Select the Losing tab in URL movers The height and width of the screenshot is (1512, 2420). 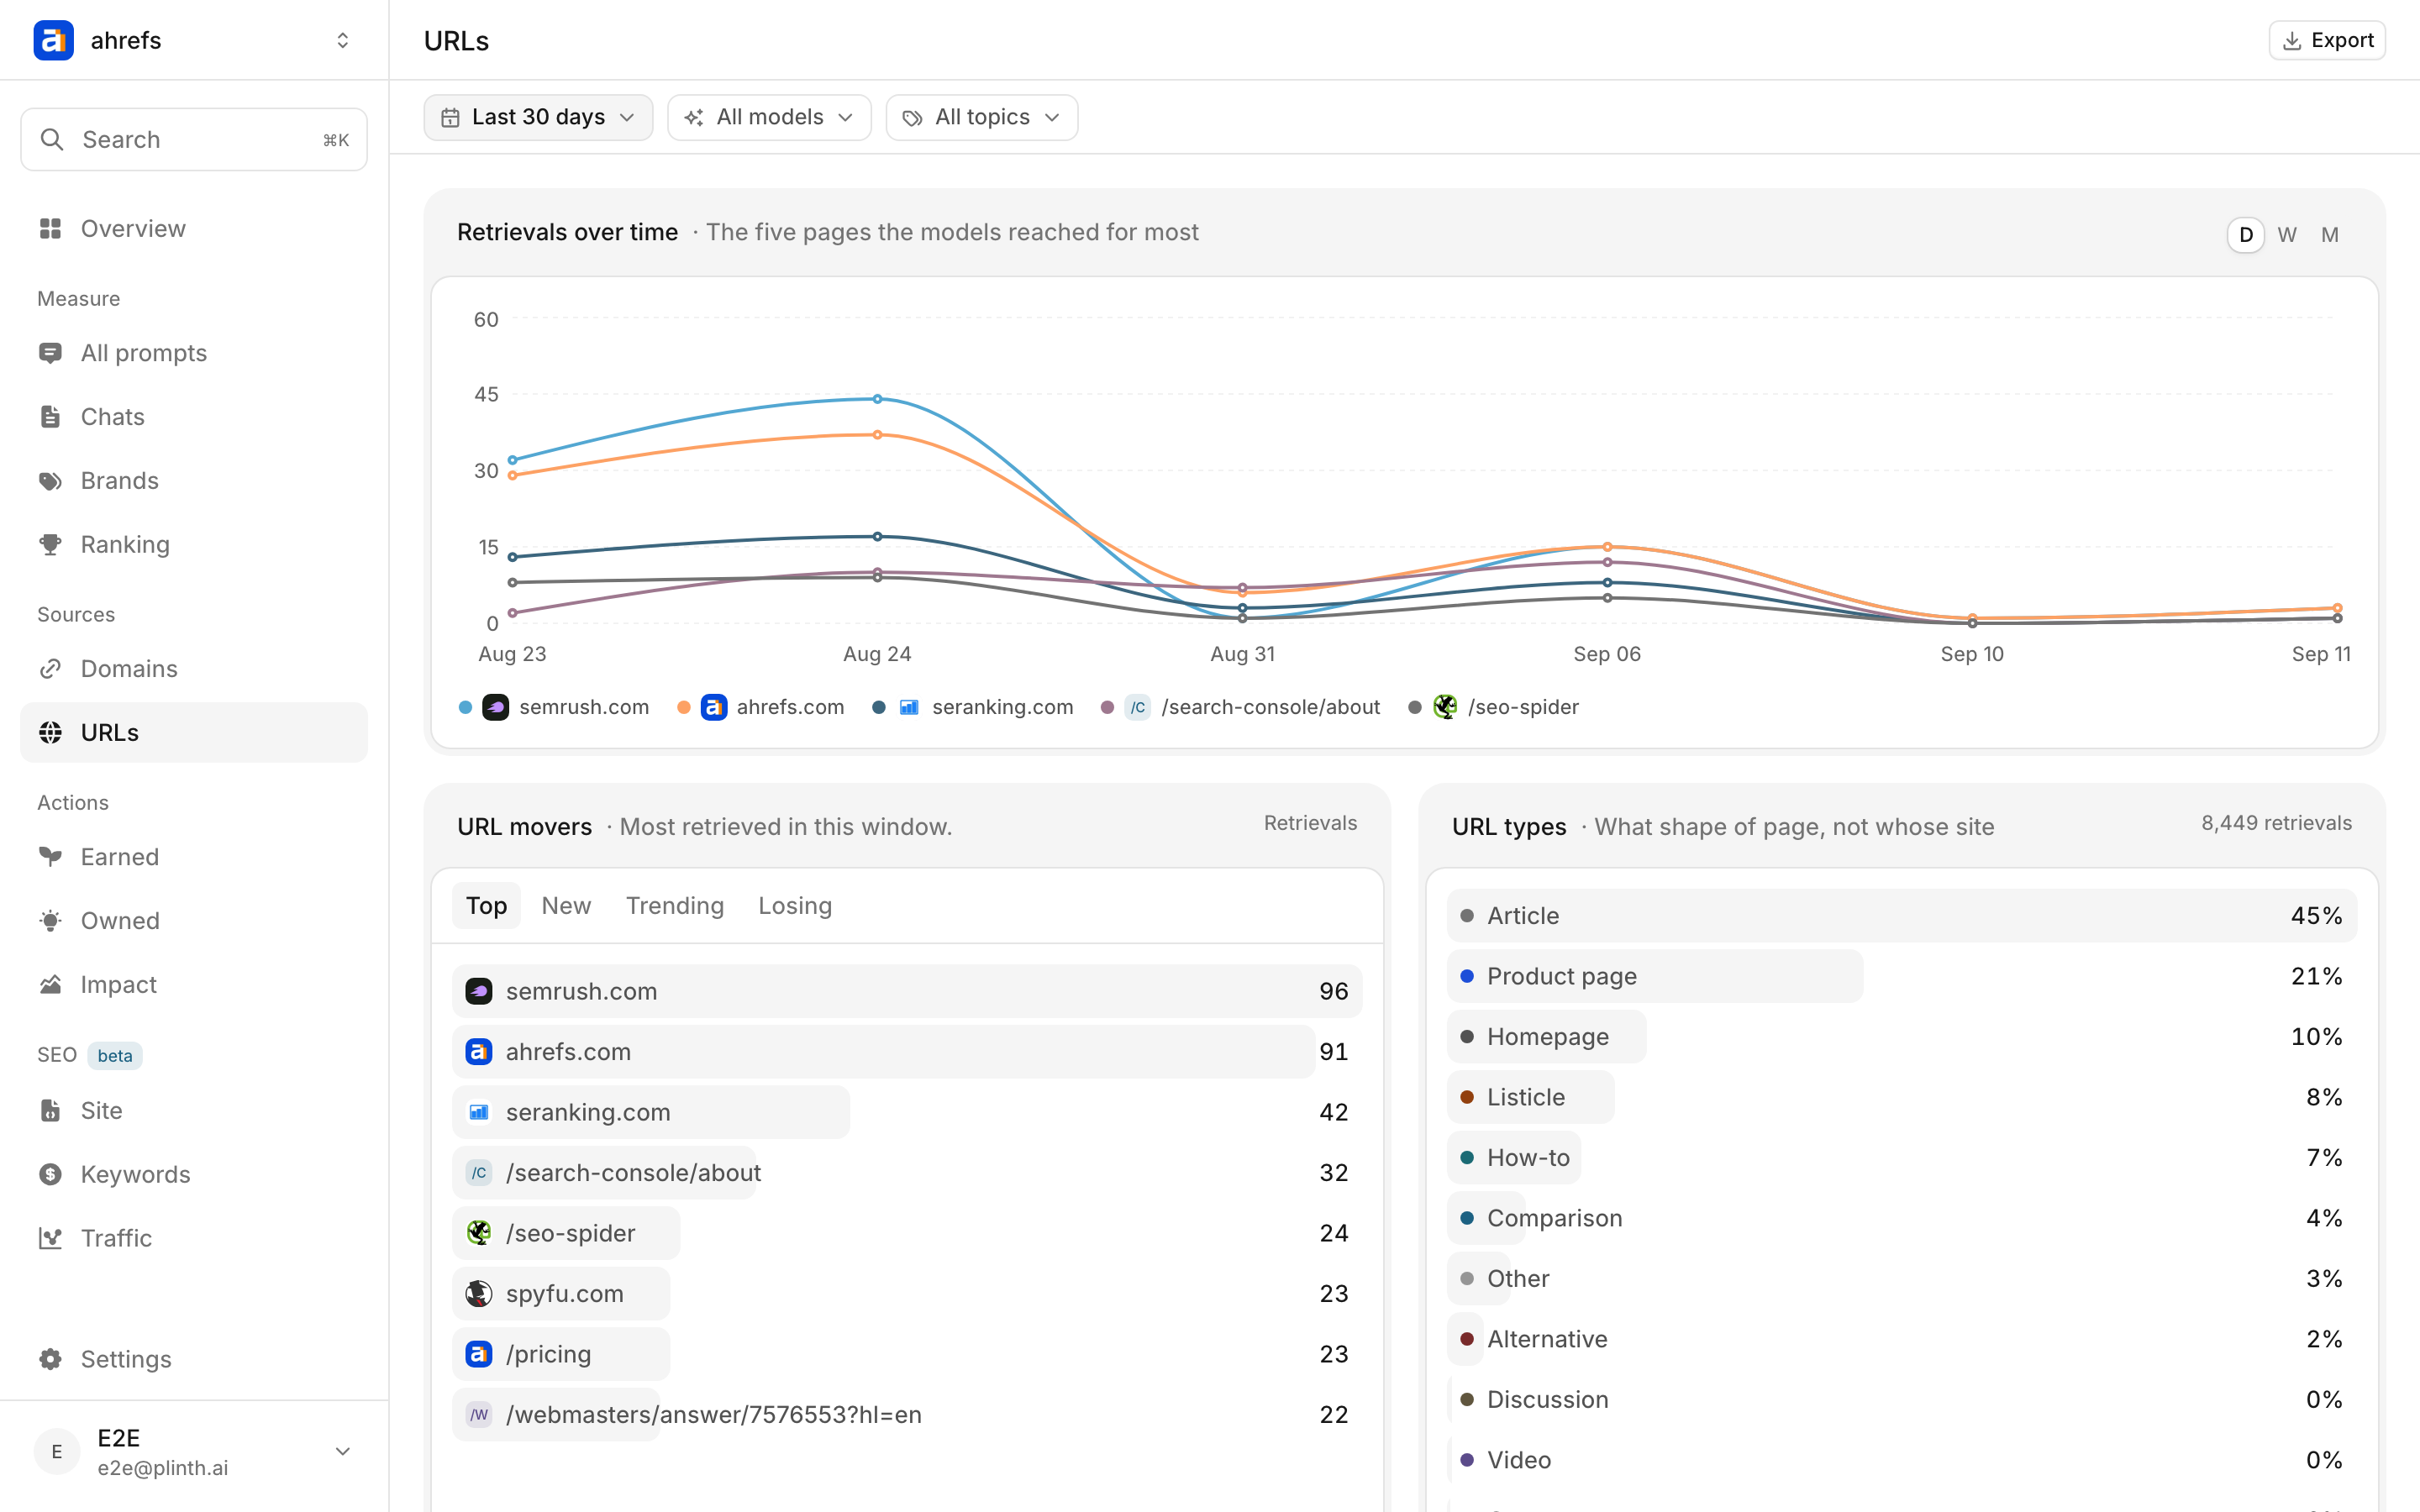tap(795, 906)
